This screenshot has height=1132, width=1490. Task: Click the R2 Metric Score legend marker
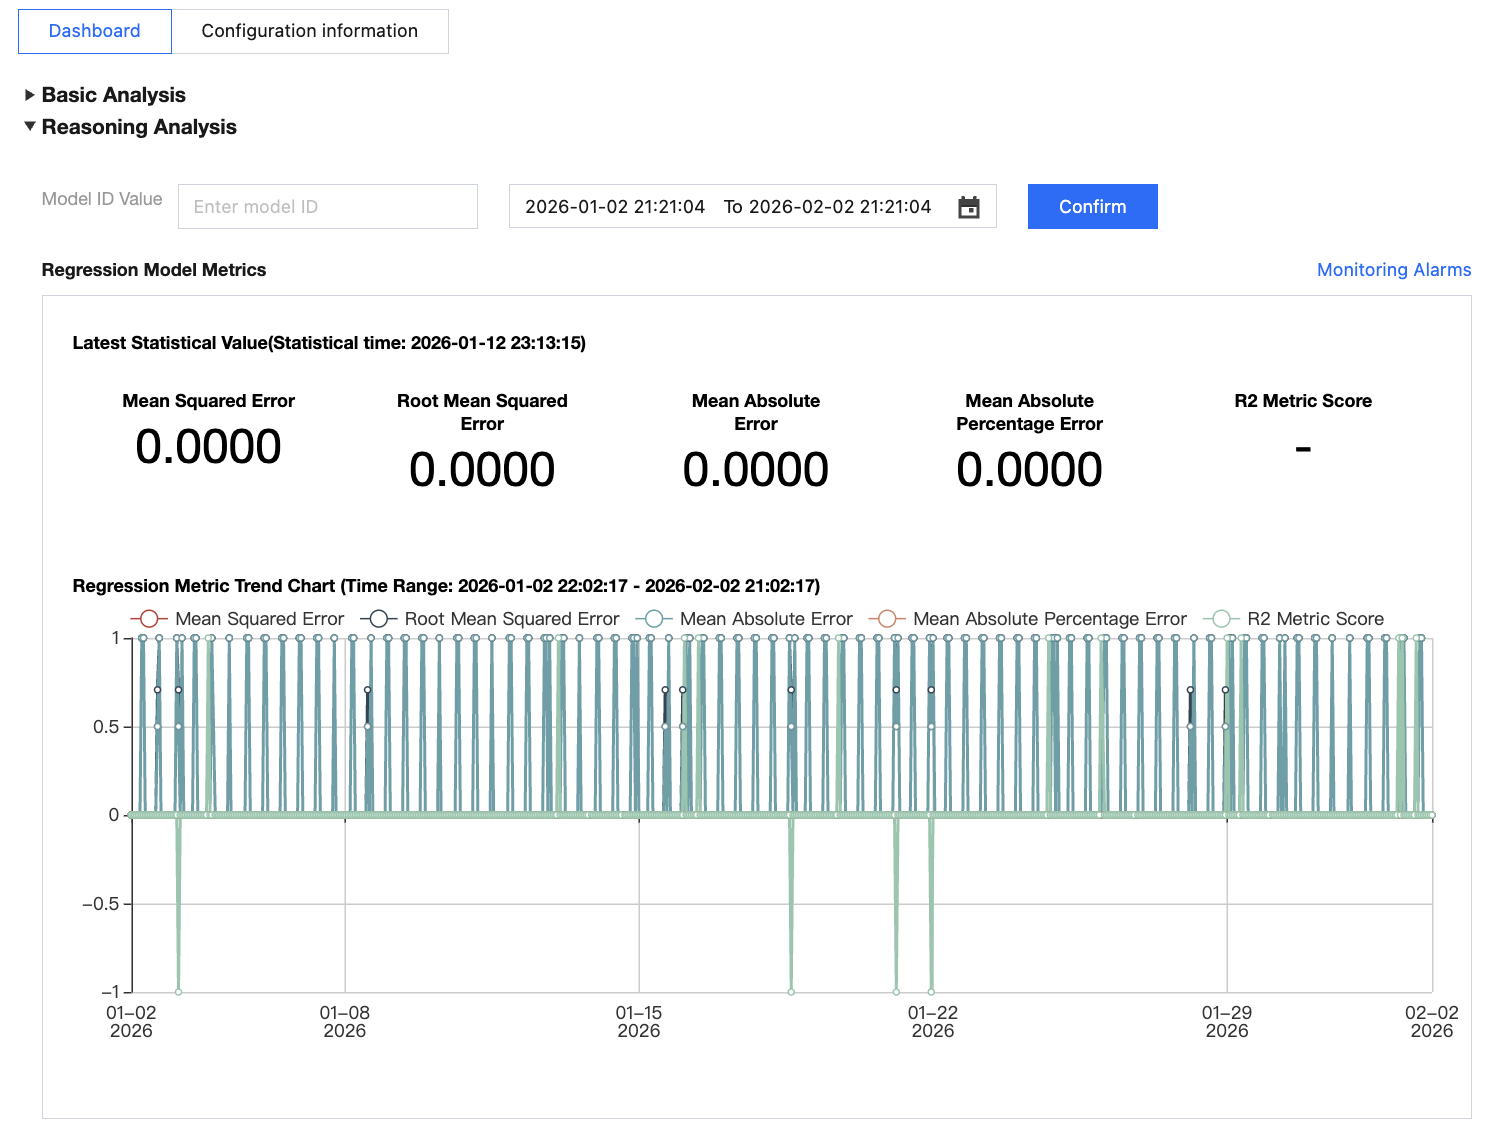(x=1220, y=619)
